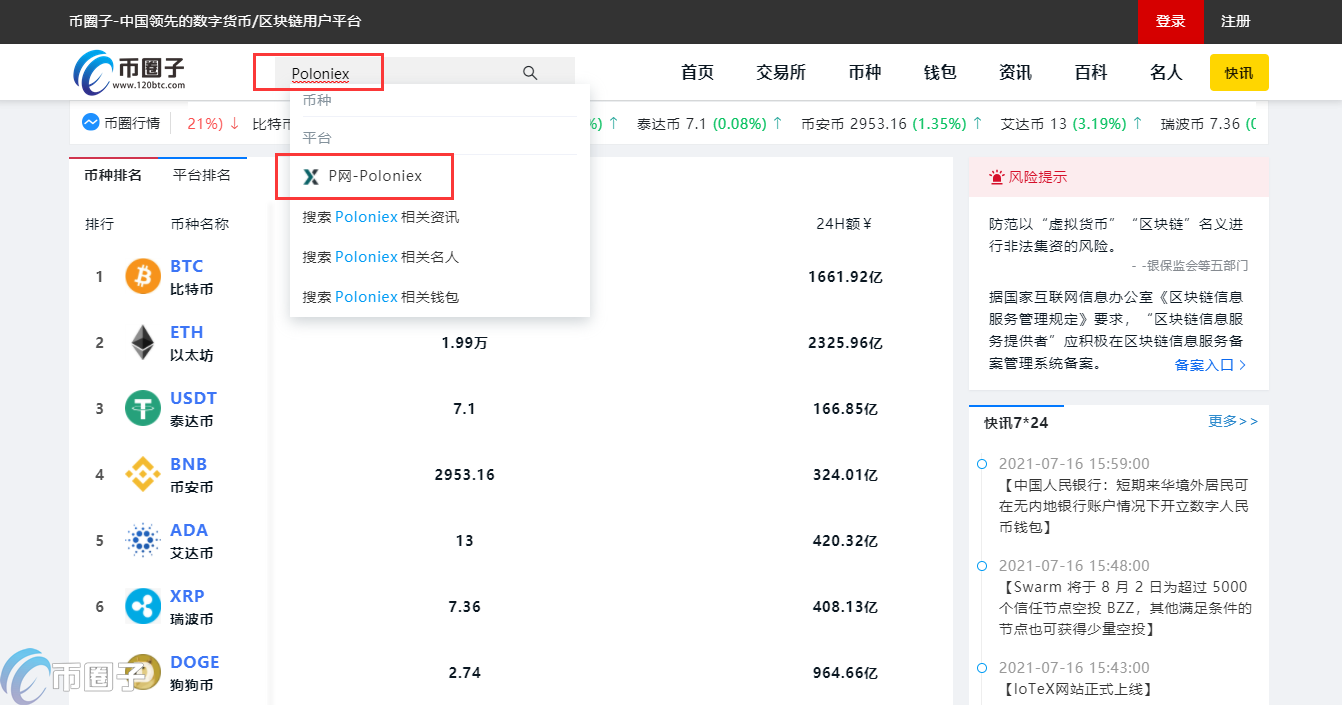Screen dimensions: 1342x705
Task: Switch to 平台排名 tab
Action: 202,175
